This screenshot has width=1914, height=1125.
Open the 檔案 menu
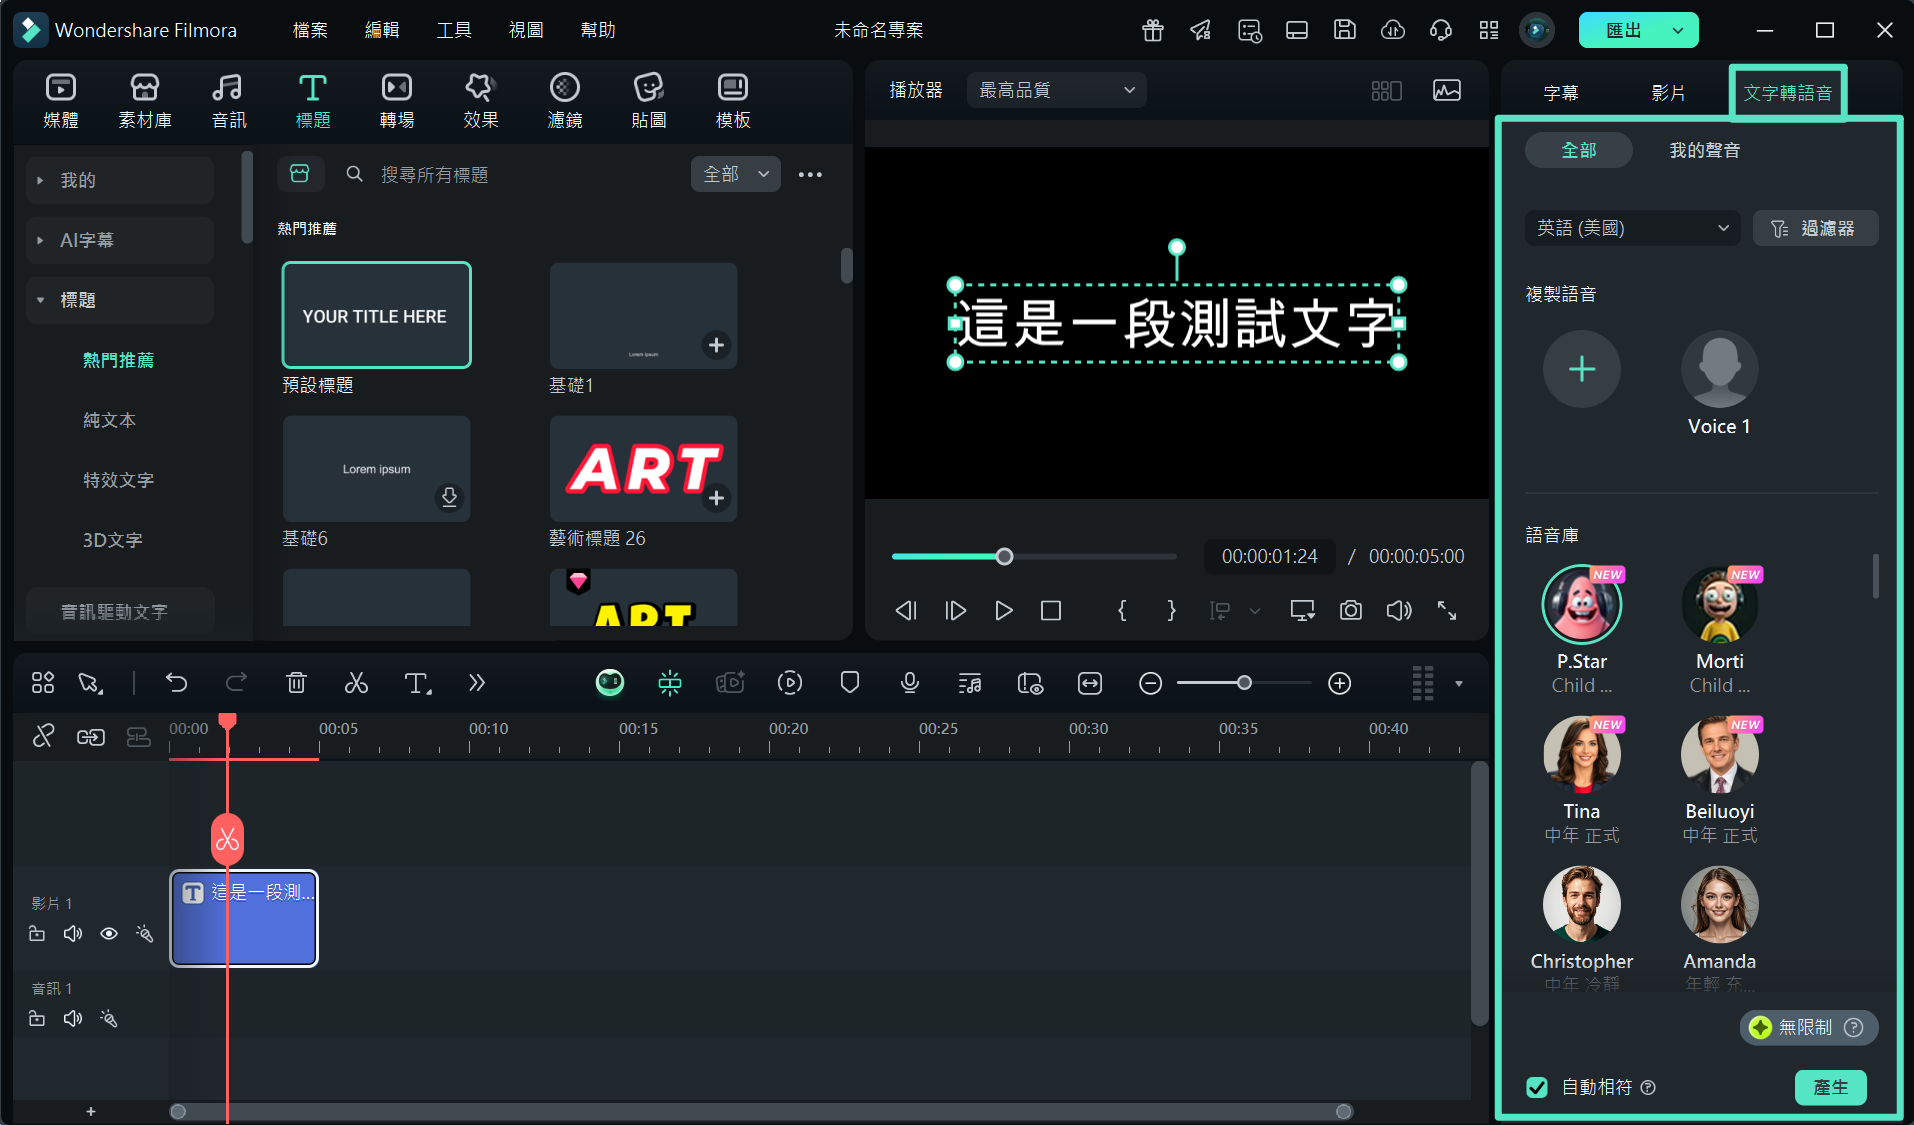tap(310, 30)
